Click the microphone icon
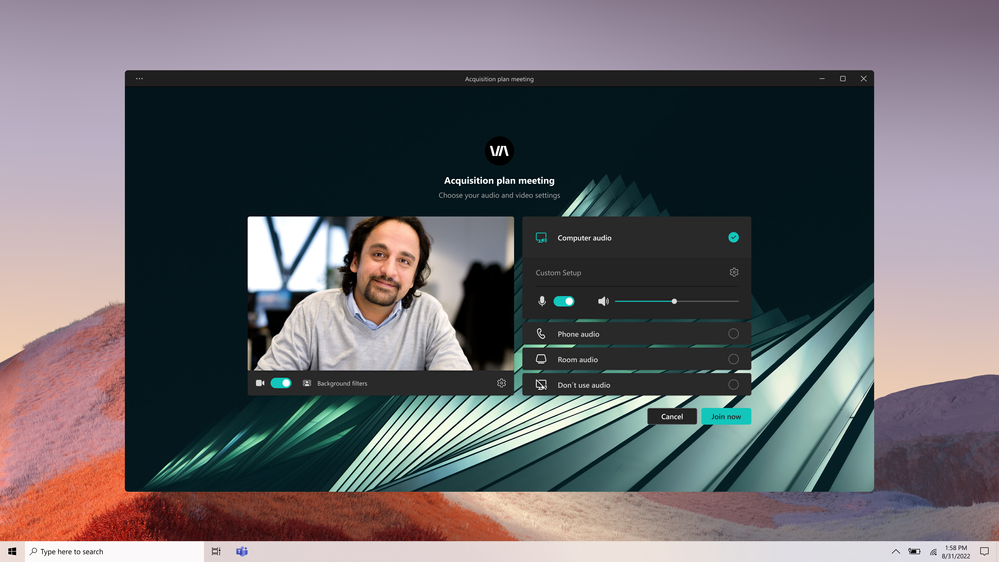Screen dimensions: 999x562 click(542, 301)
